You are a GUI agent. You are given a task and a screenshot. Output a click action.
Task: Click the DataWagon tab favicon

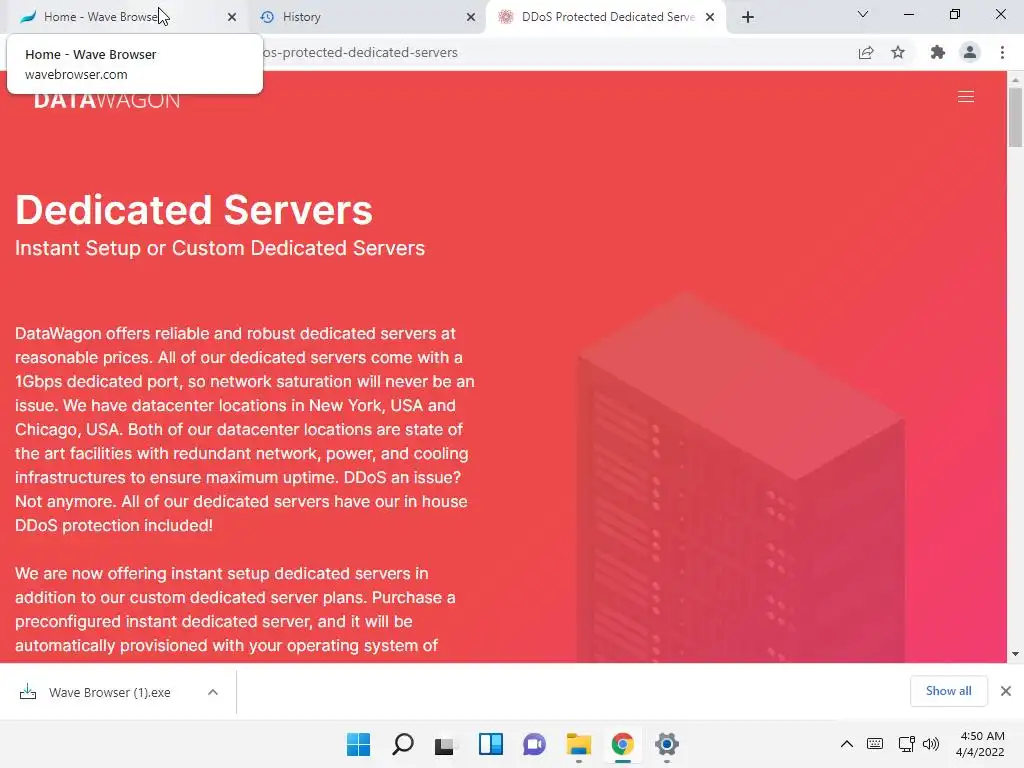click(x=505, y=17)
